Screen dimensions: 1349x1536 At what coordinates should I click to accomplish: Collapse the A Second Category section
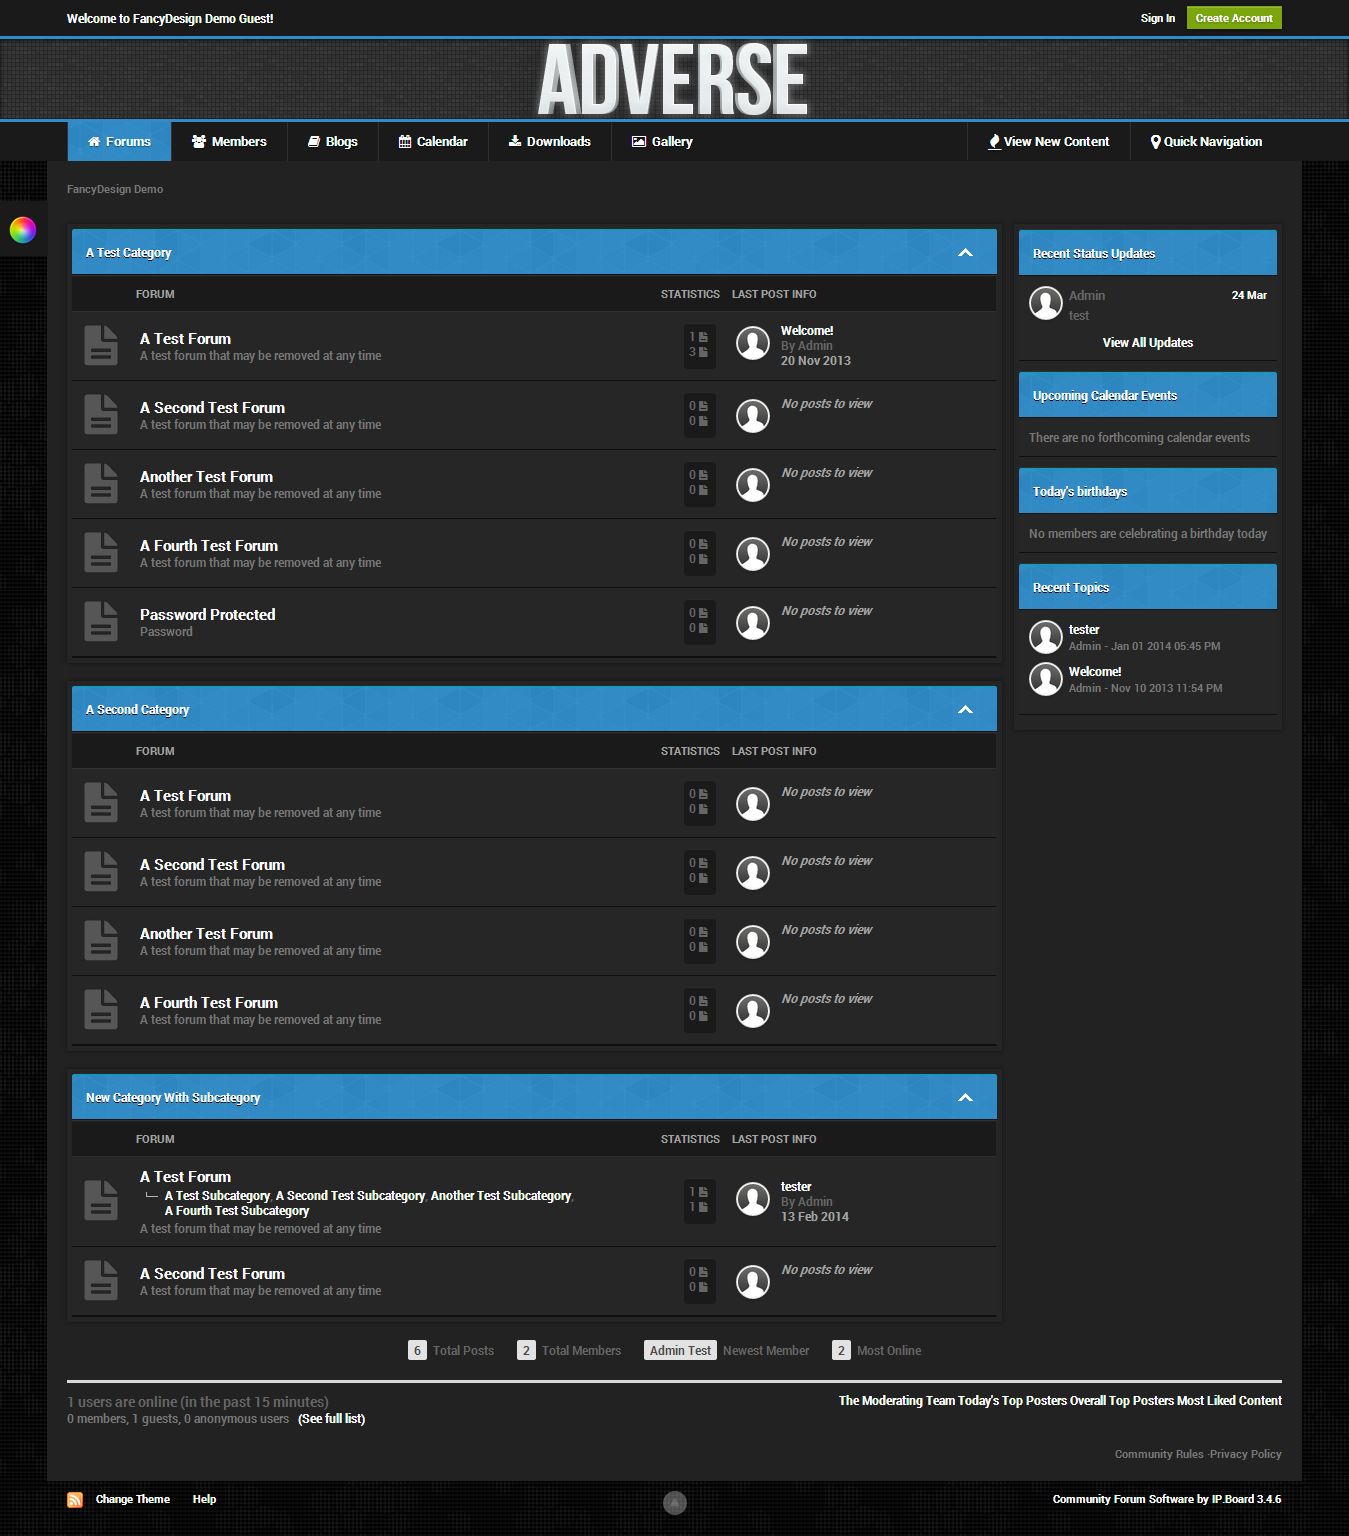(965, 710)
